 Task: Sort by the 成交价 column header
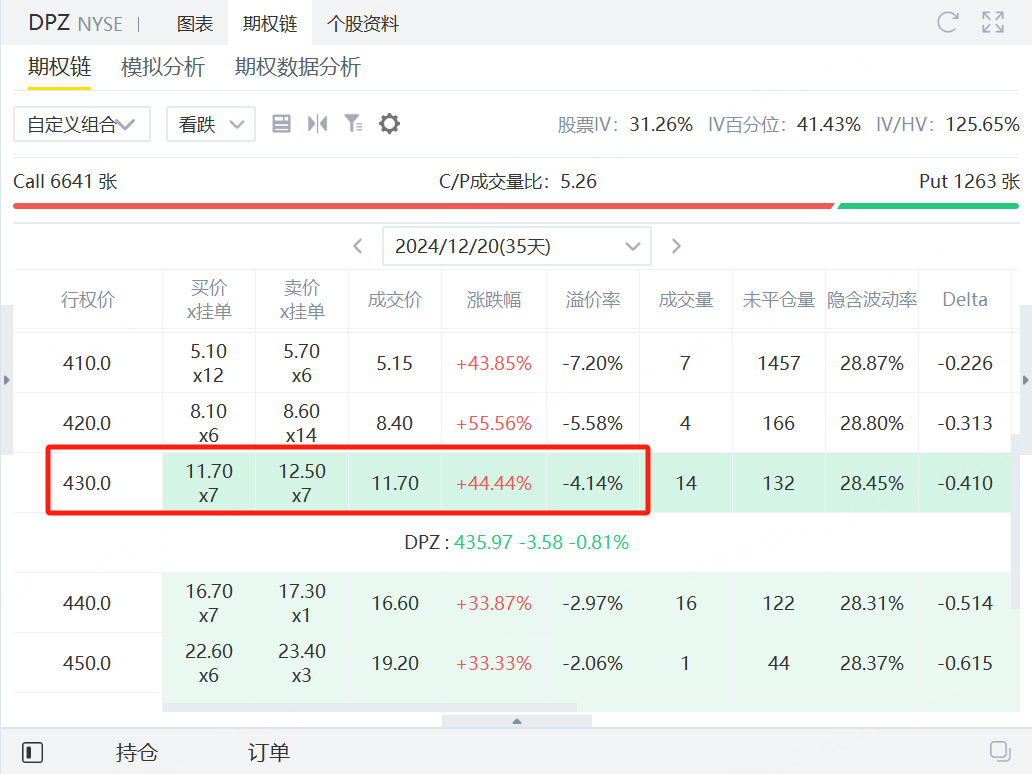[x=394, y=299]
